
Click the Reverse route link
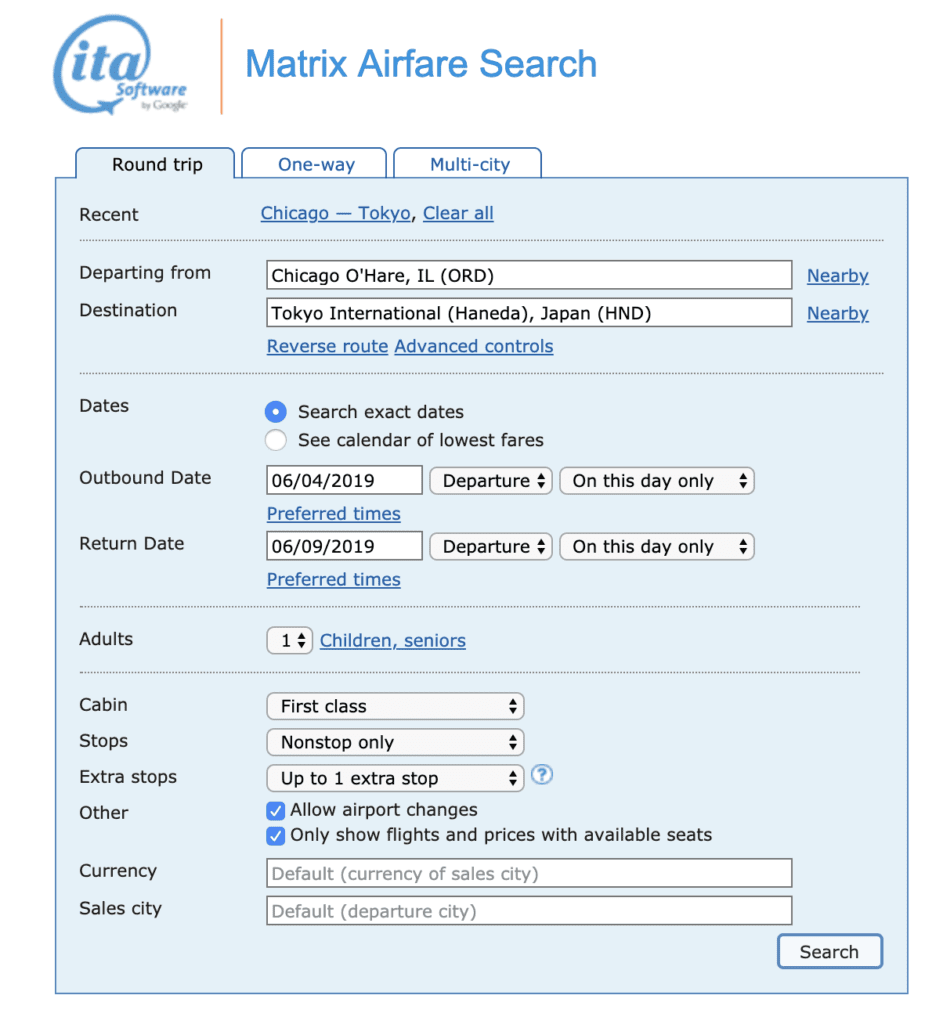click(x=327, y=346)
